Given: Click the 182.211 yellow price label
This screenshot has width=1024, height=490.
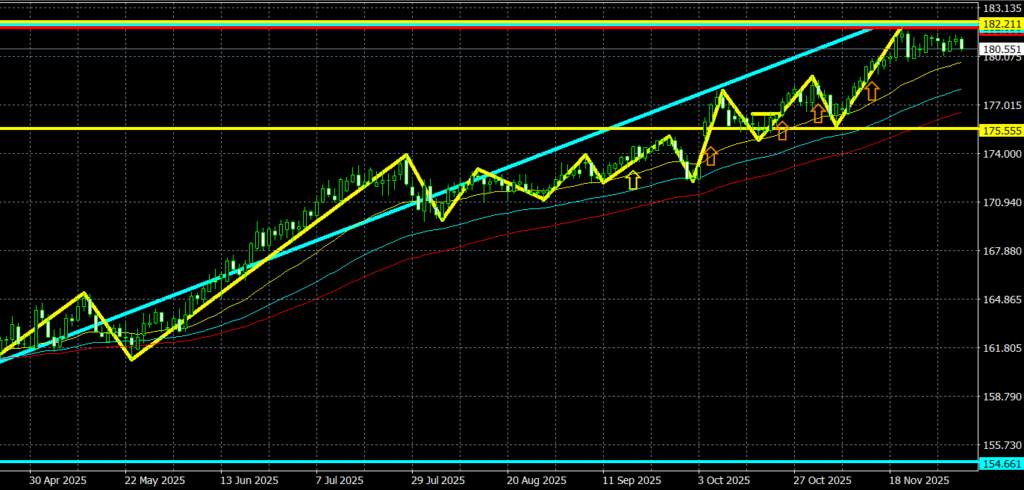Looking at the screenshot, I should coord(1000,23).
